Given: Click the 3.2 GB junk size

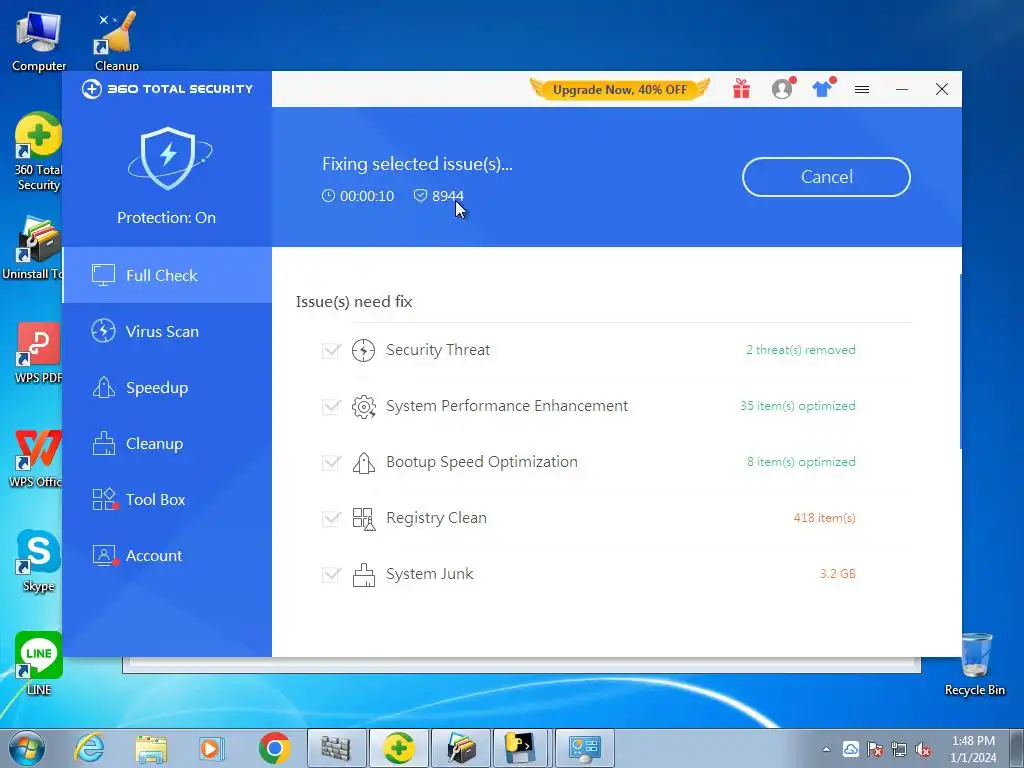Looking at the screenshot, I should pyautogui.click(x=838, y=574).
